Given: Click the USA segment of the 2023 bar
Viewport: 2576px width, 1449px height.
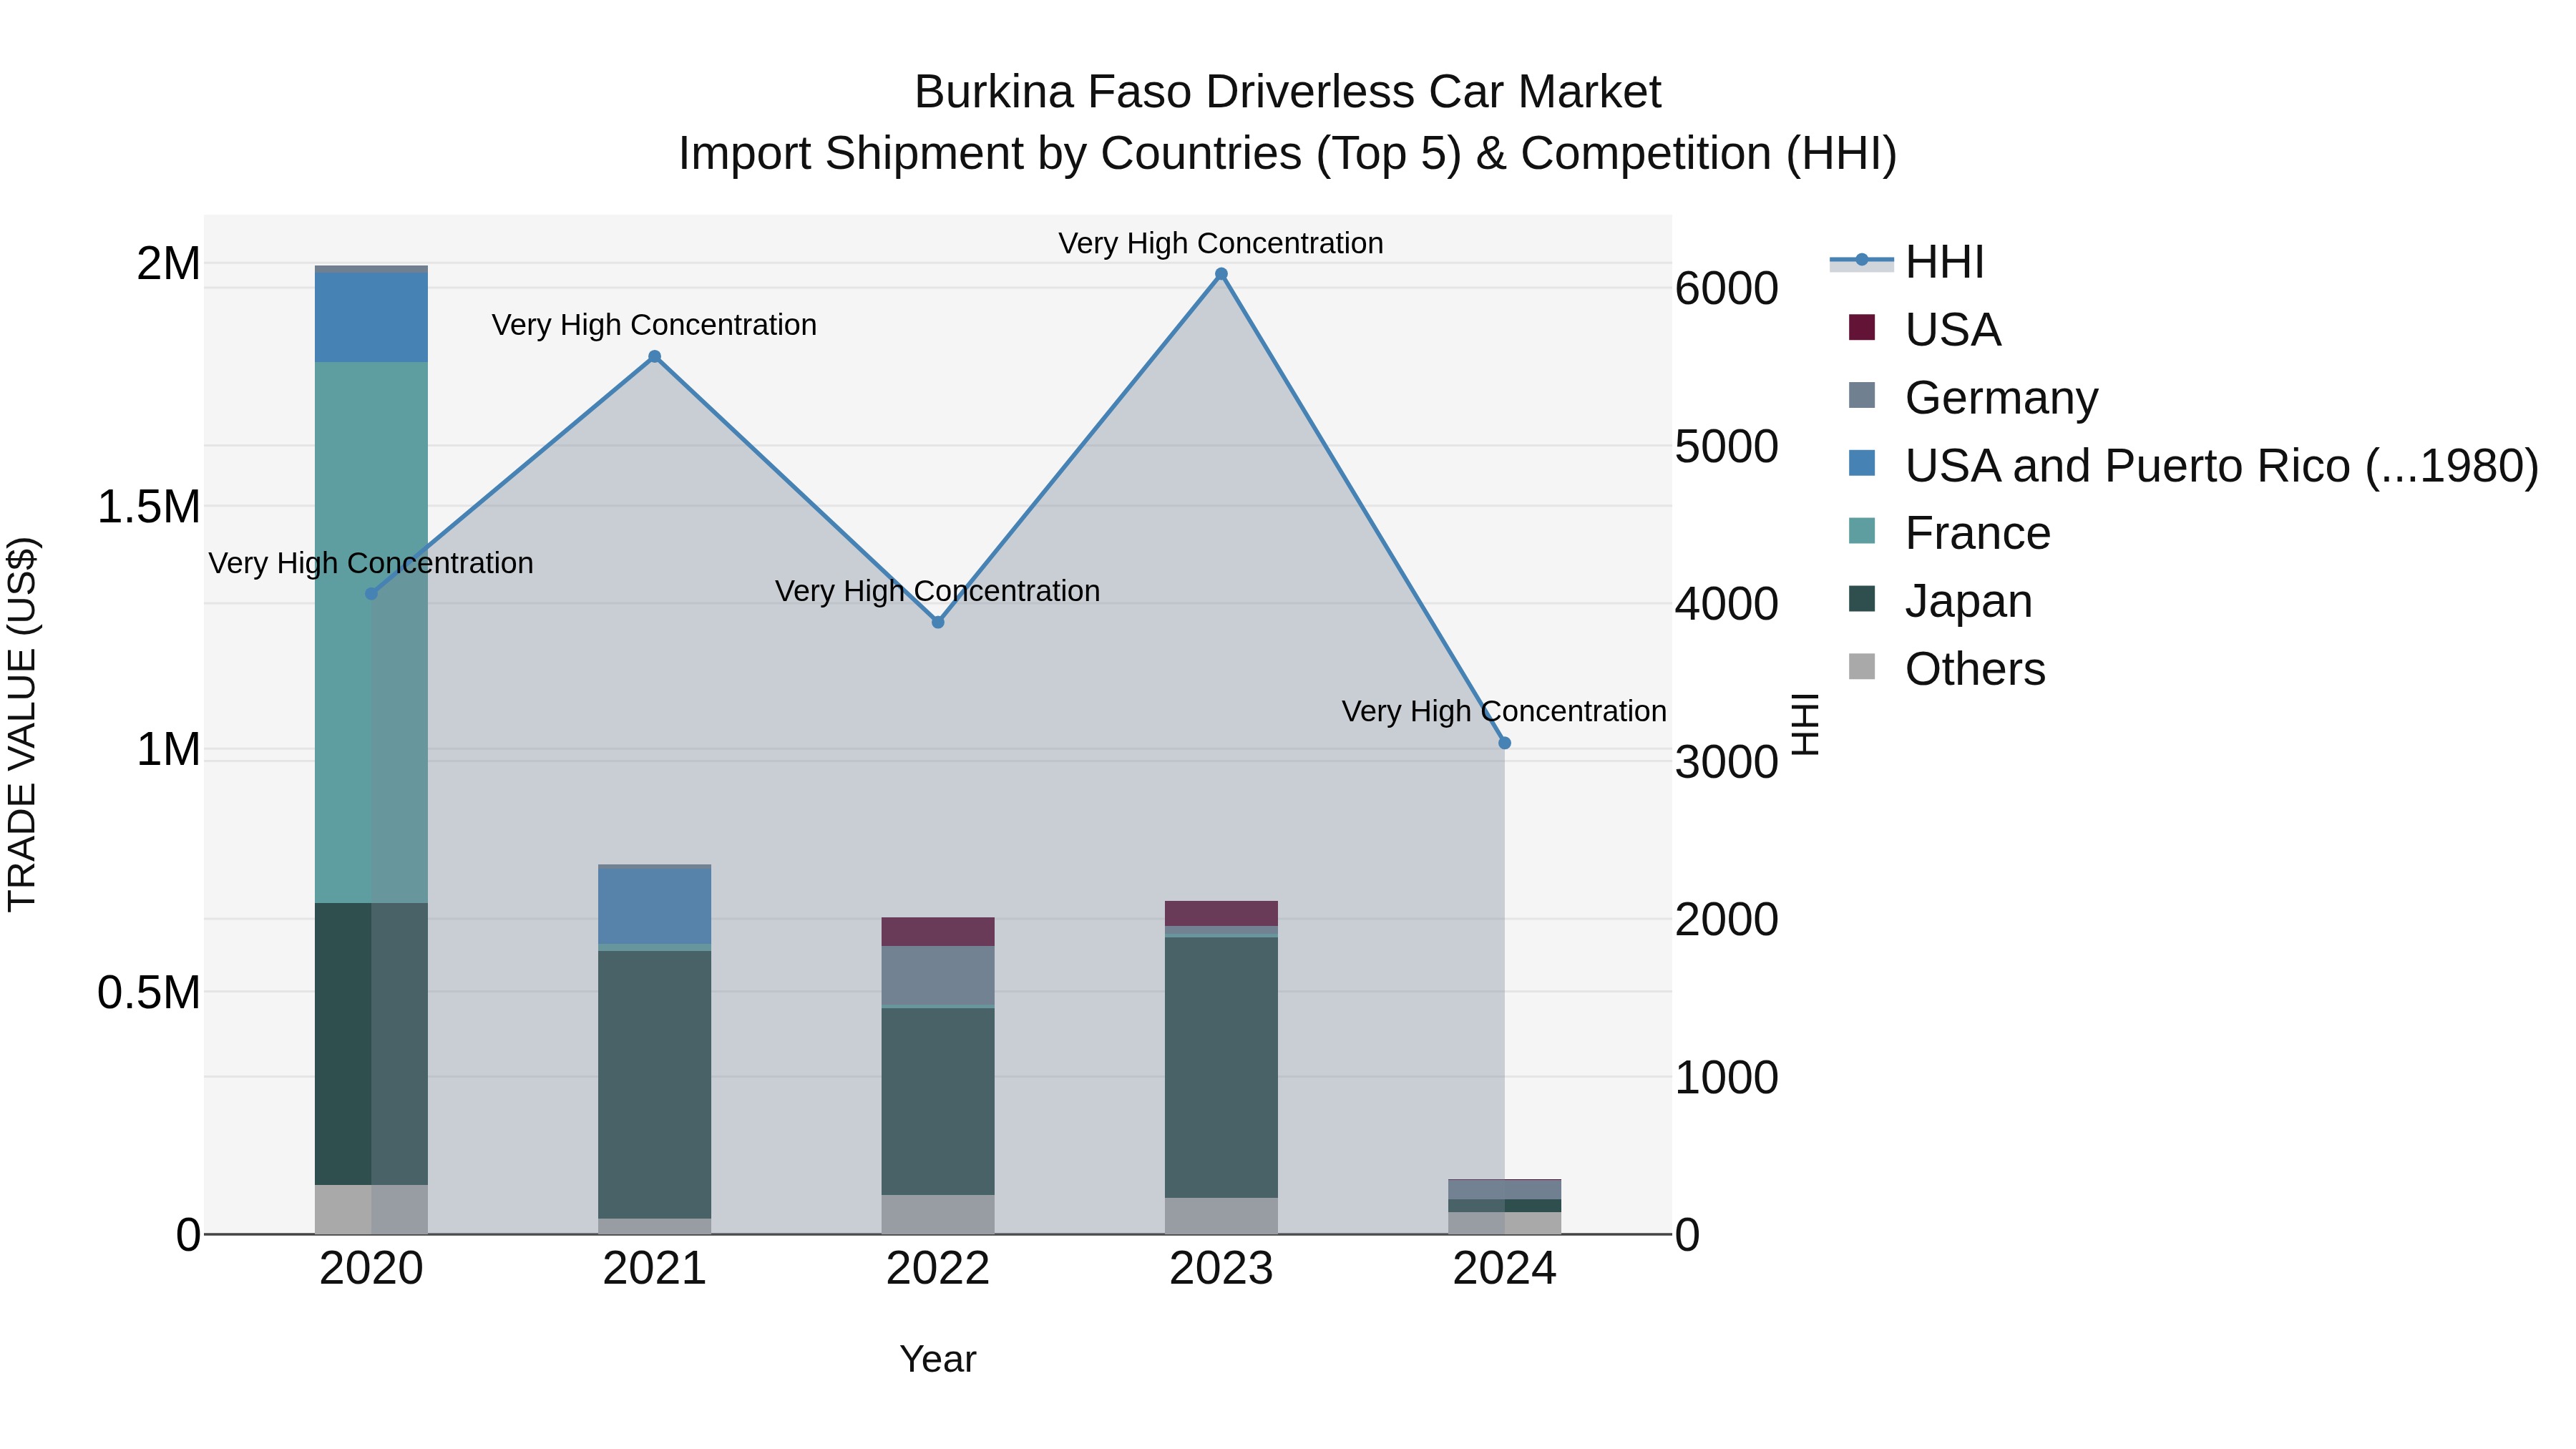Looking at the screenshot, I should [x=1221, y=914].
